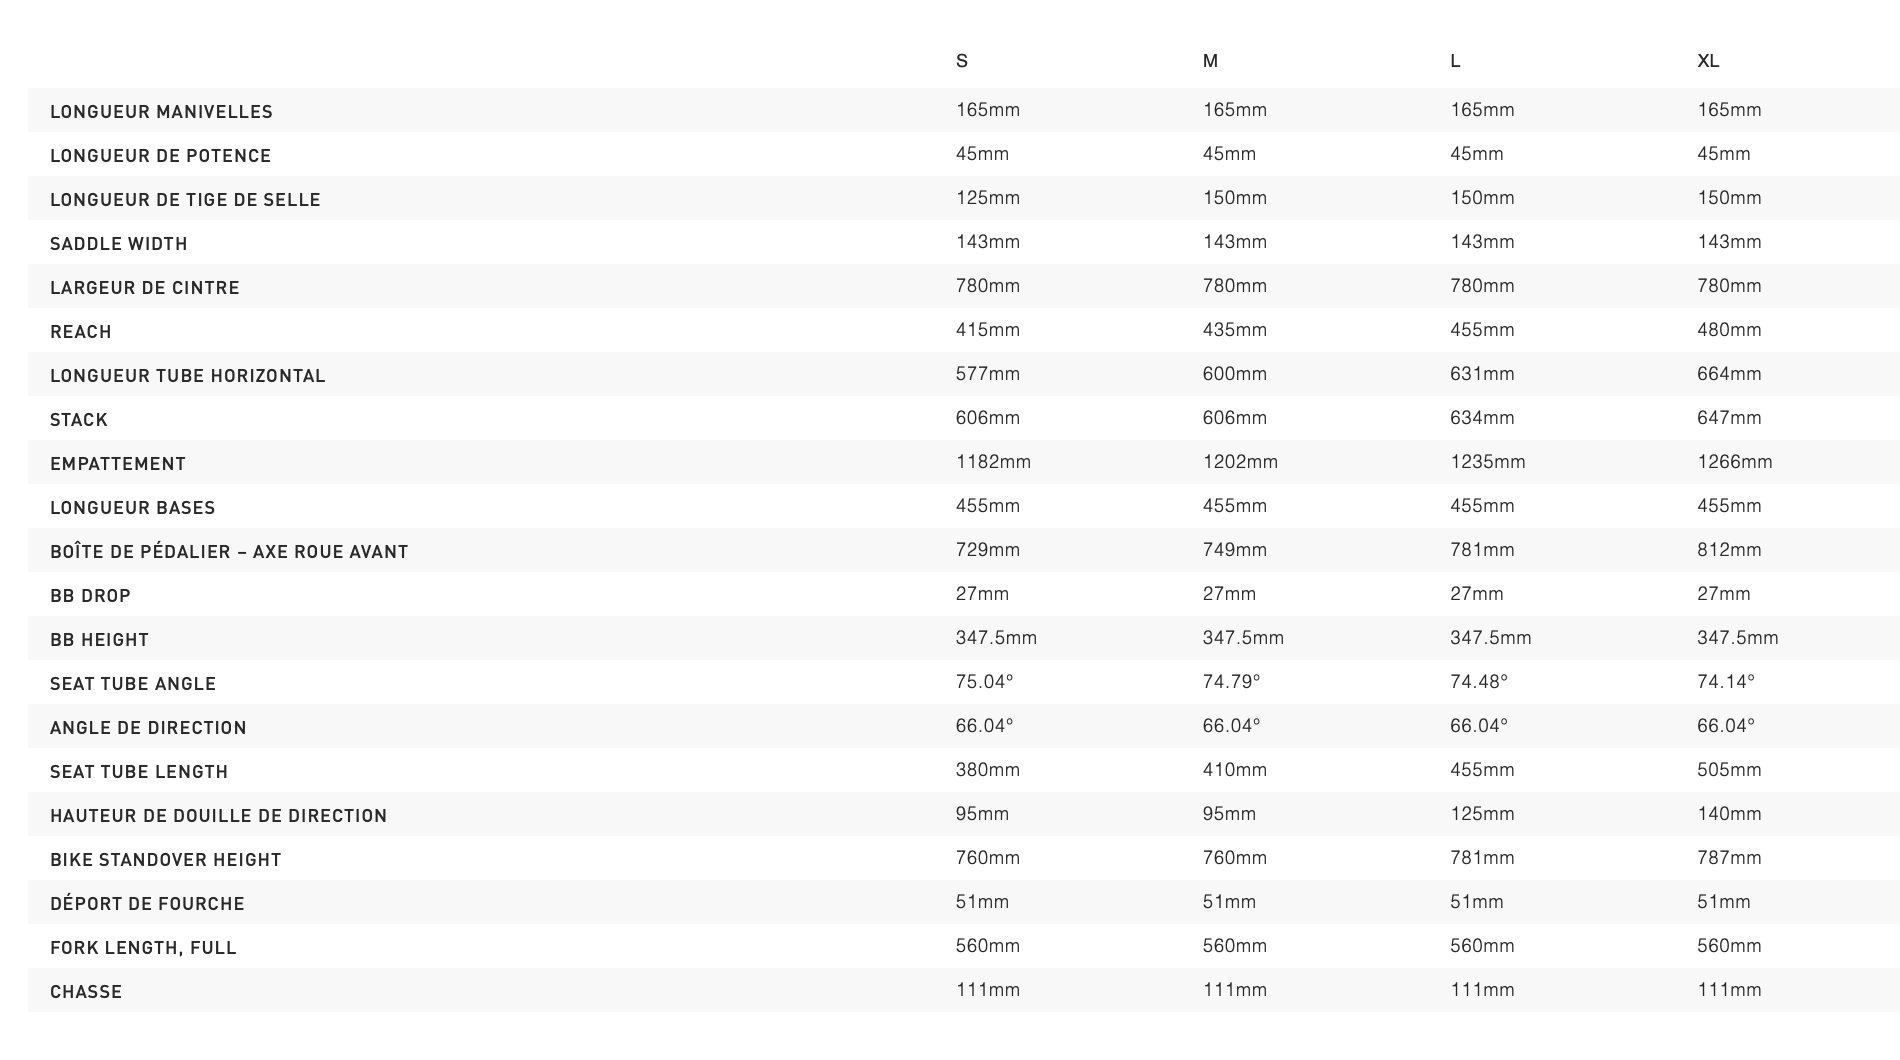
Task: Click the S size column header
Action: 962,61
